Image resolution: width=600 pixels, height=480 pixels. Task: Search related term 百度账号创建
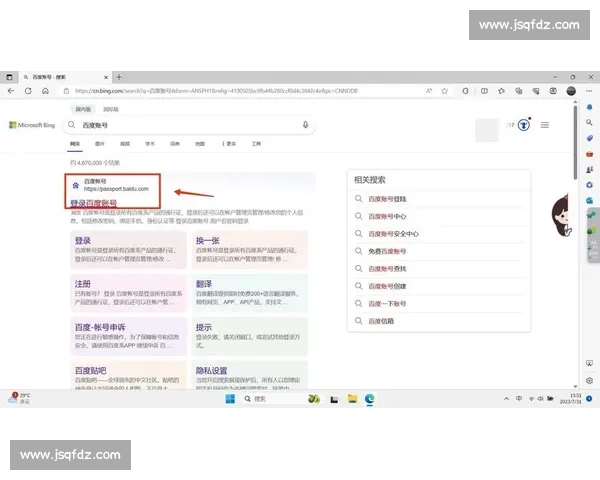point(387,286)
